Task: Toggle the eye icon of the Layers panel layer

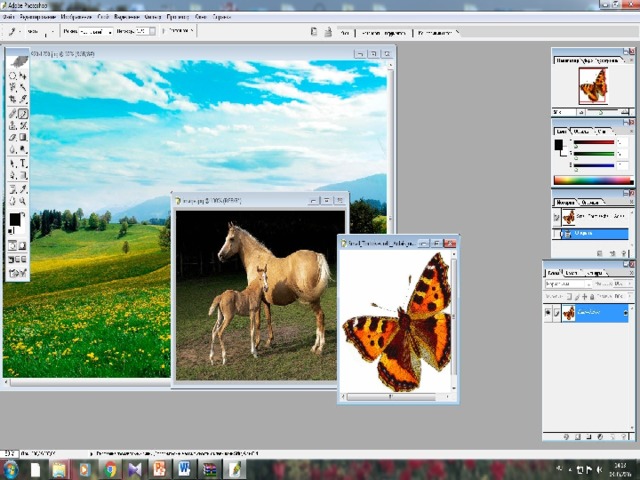Action: tap(547, 313)
